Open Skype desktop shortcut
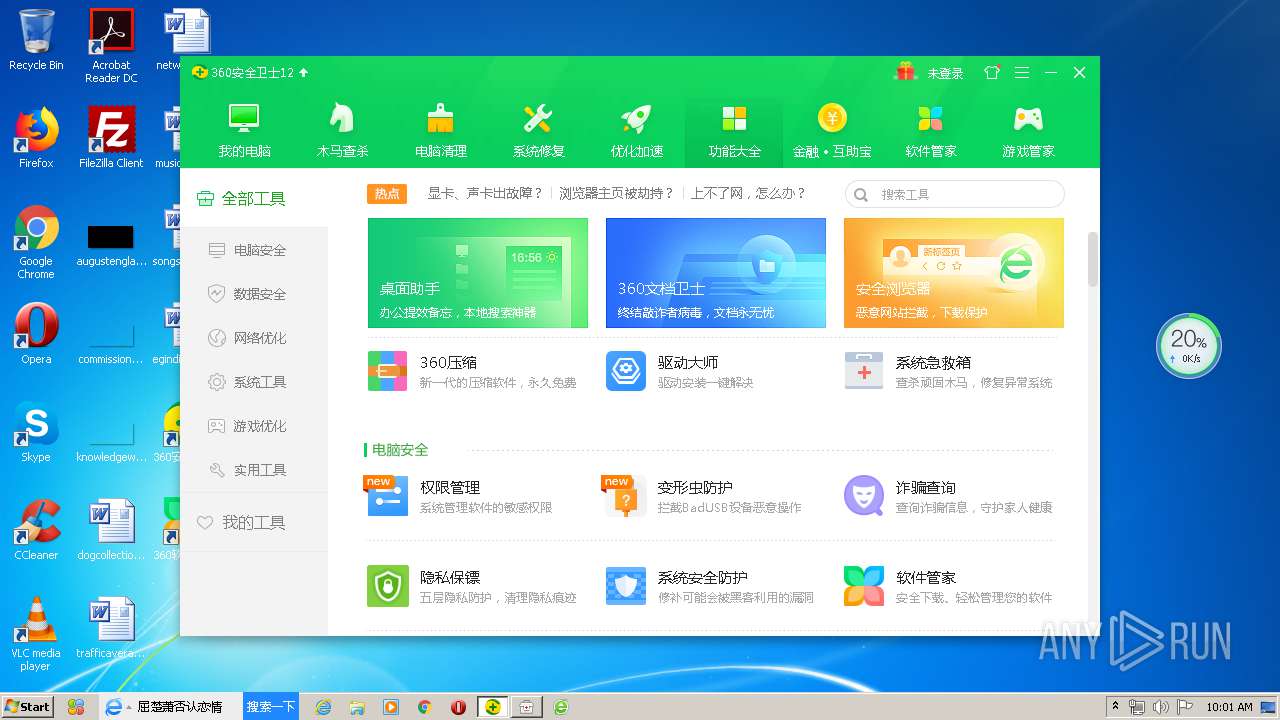 point(36,432)
